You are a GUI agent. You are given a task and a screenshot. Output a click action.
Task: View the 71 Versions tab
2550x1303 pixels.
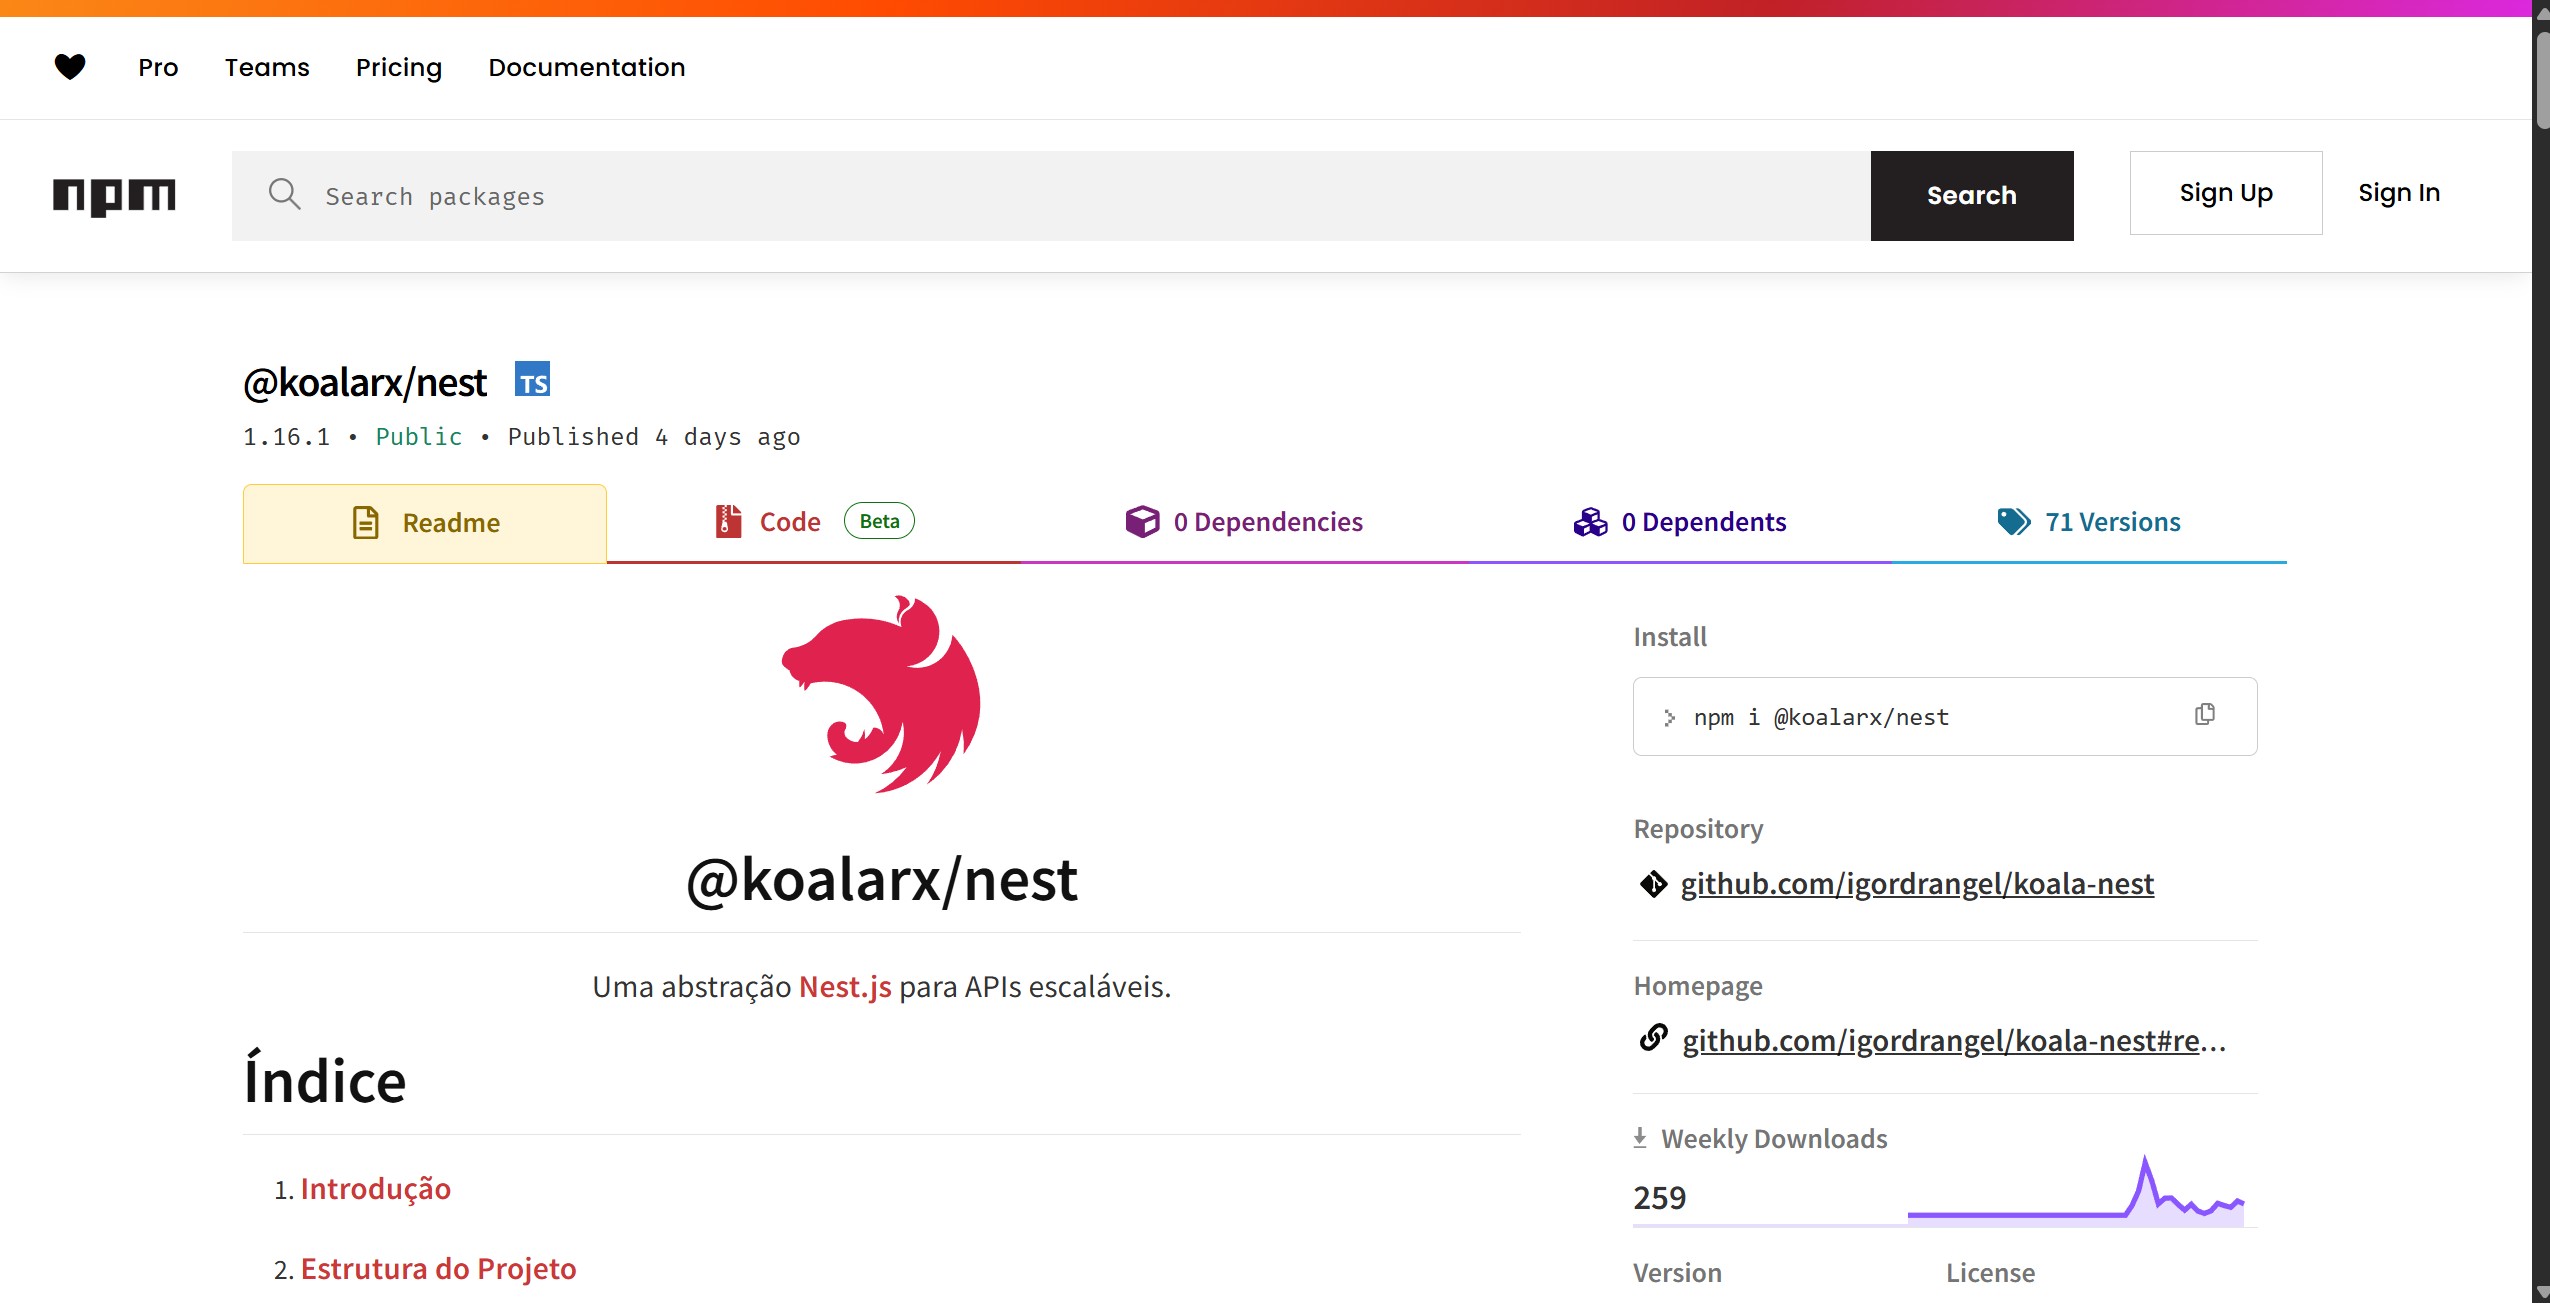point(2089,522)
